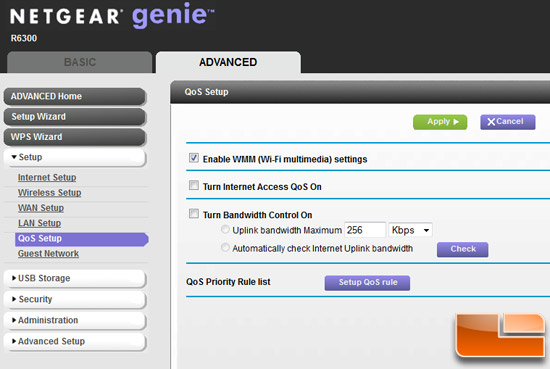Click the uplink bandwidth value field
The height and width of the screenshot is (369, 550).
(365, 230)
